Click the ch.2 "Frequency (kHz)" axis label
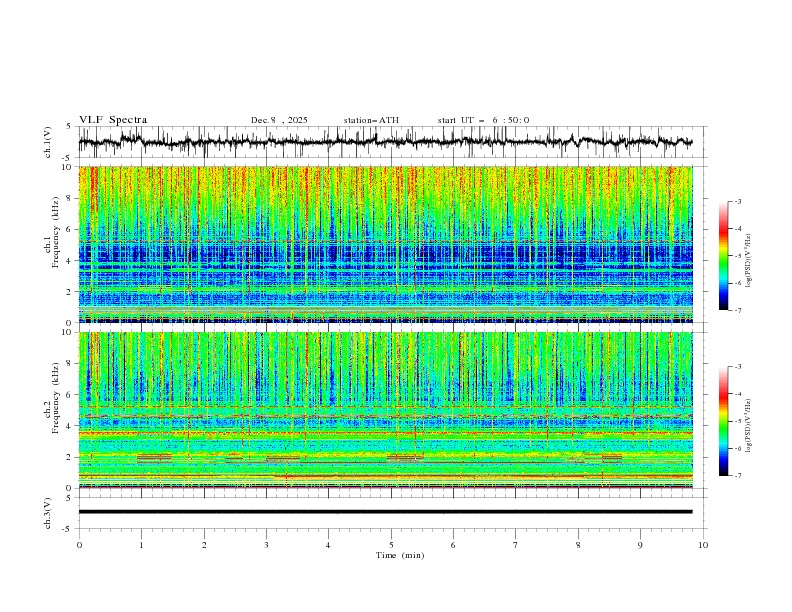 56,398
